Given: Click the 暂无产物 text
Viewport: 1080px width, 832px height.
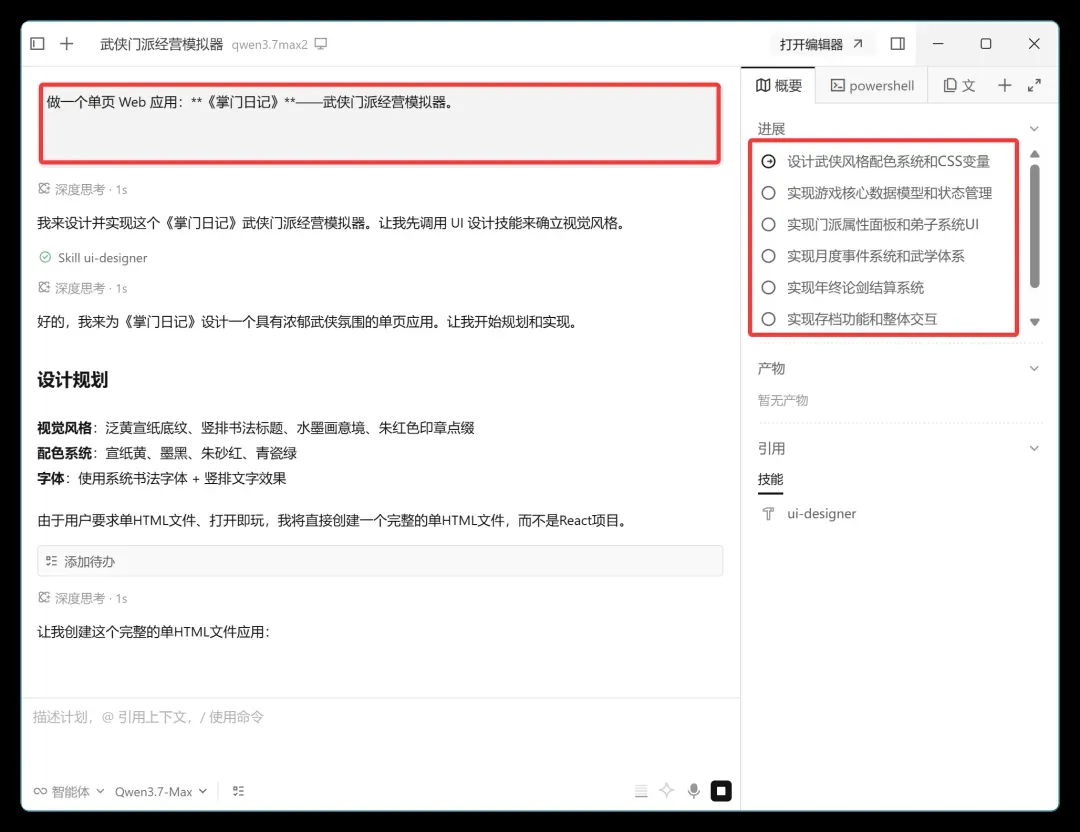Looking at the screenshot, I should [783, 400].
